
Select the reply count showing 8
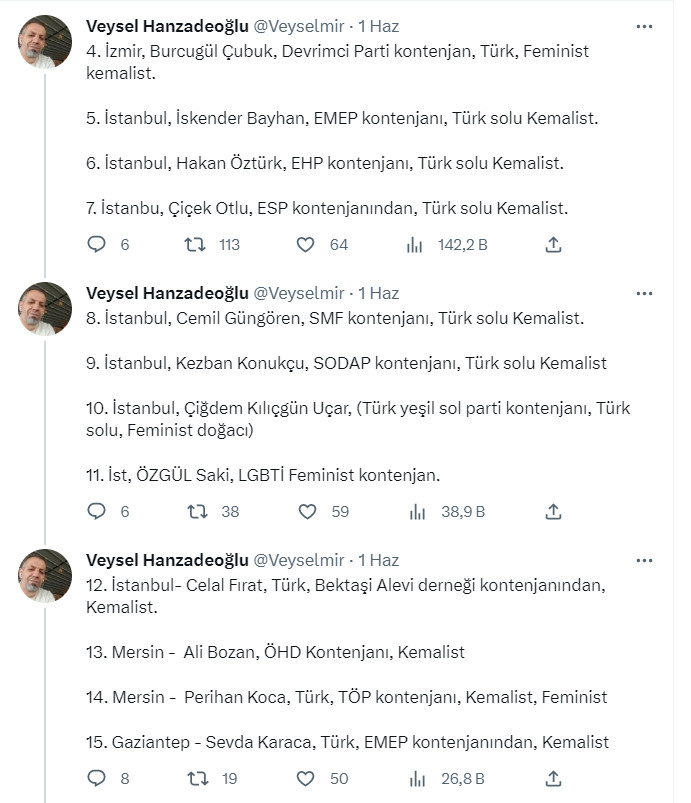122,778
